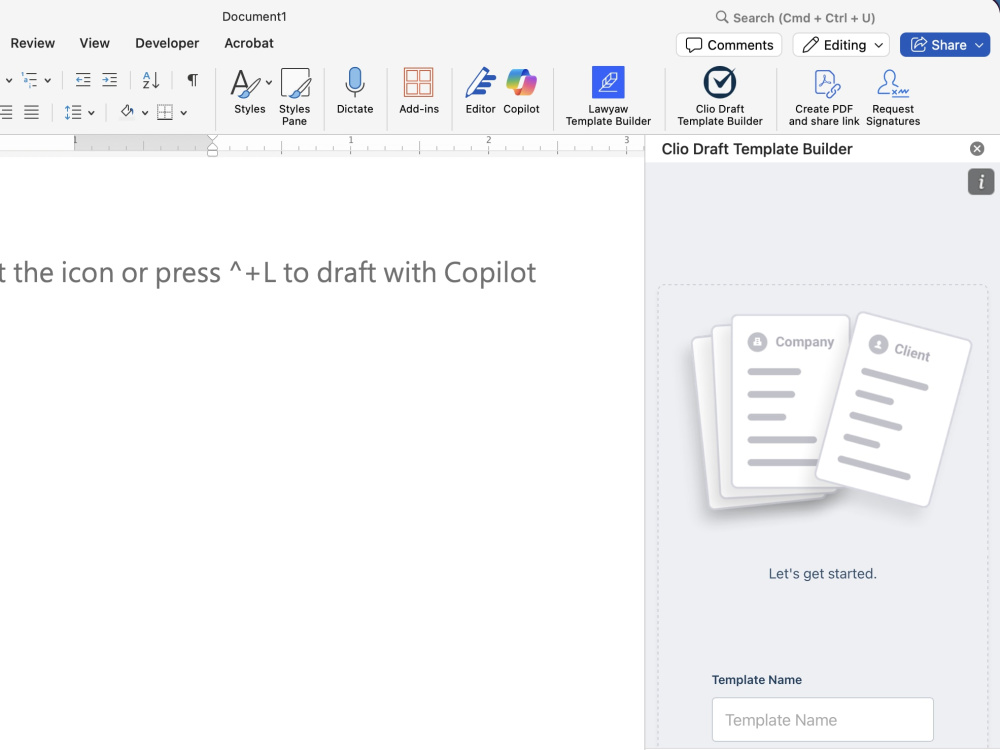This screenshot has height=750, width=1000.
Task: Expand line spacing dropdown arrow
Action: coord(91,113)
